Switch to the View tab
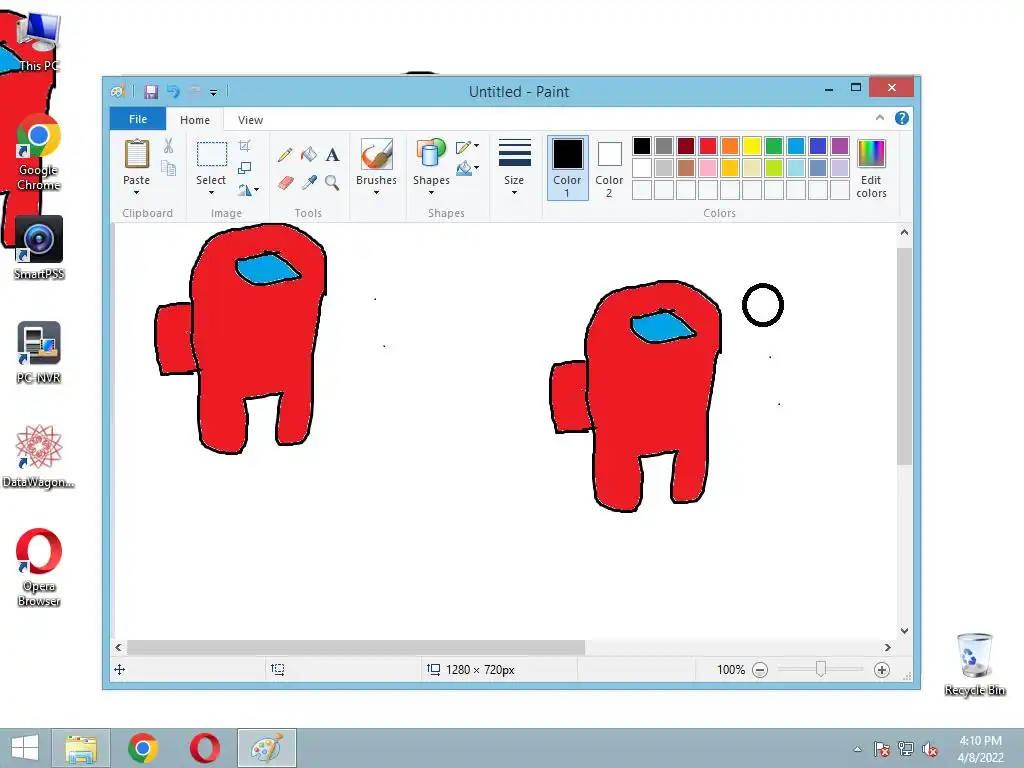The image size is (1024, 768). click(250, 120)
